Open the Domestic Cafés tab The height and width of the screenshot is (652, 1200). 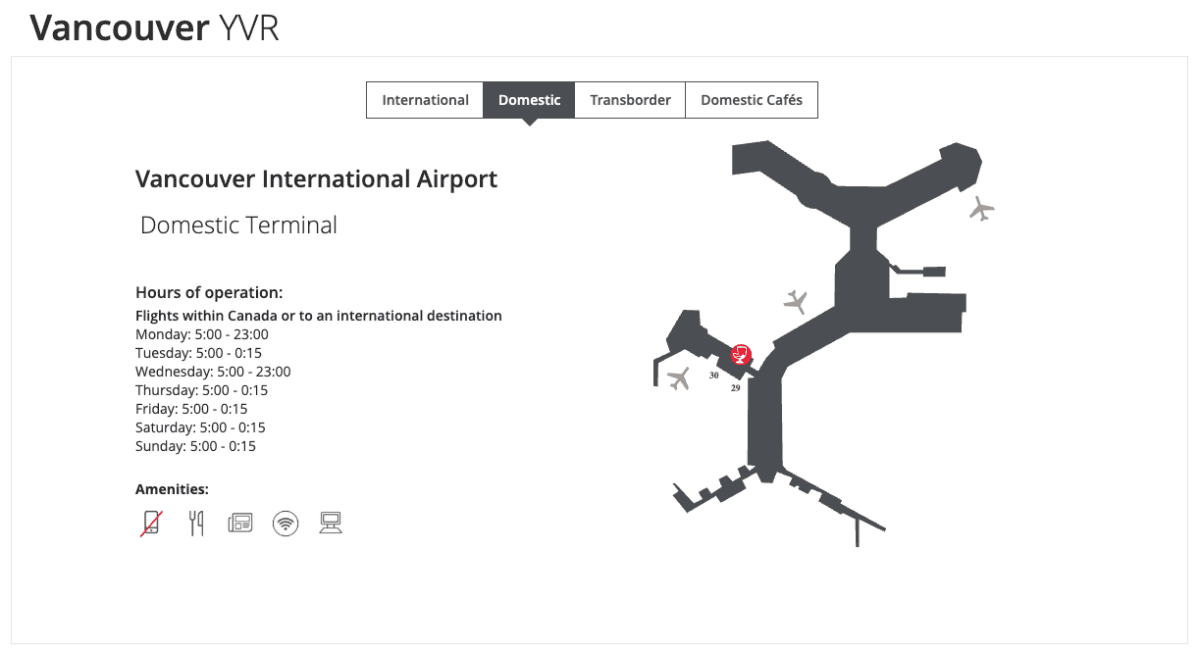(751, 100)
